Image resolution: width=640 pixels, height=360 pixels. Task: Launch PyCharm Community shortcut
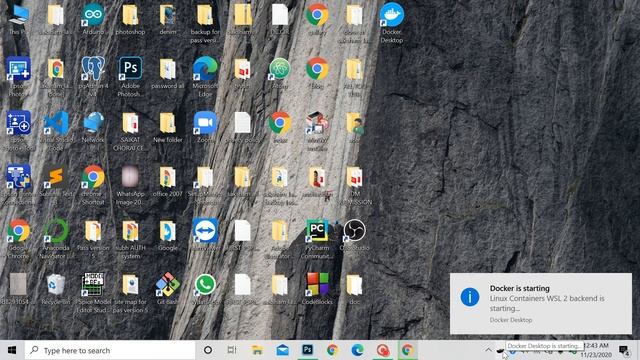pyautogui.click(x=317, y=238)
